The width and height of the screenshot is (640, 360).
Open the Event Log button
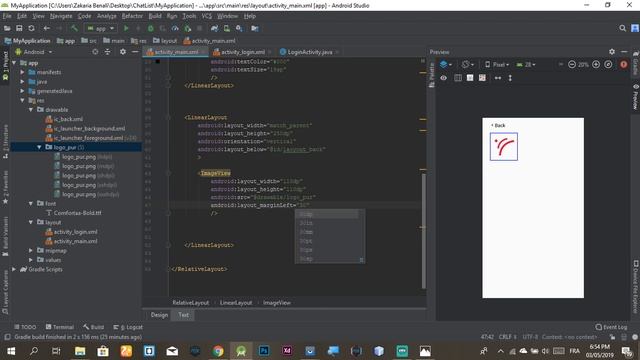(611, 327)
